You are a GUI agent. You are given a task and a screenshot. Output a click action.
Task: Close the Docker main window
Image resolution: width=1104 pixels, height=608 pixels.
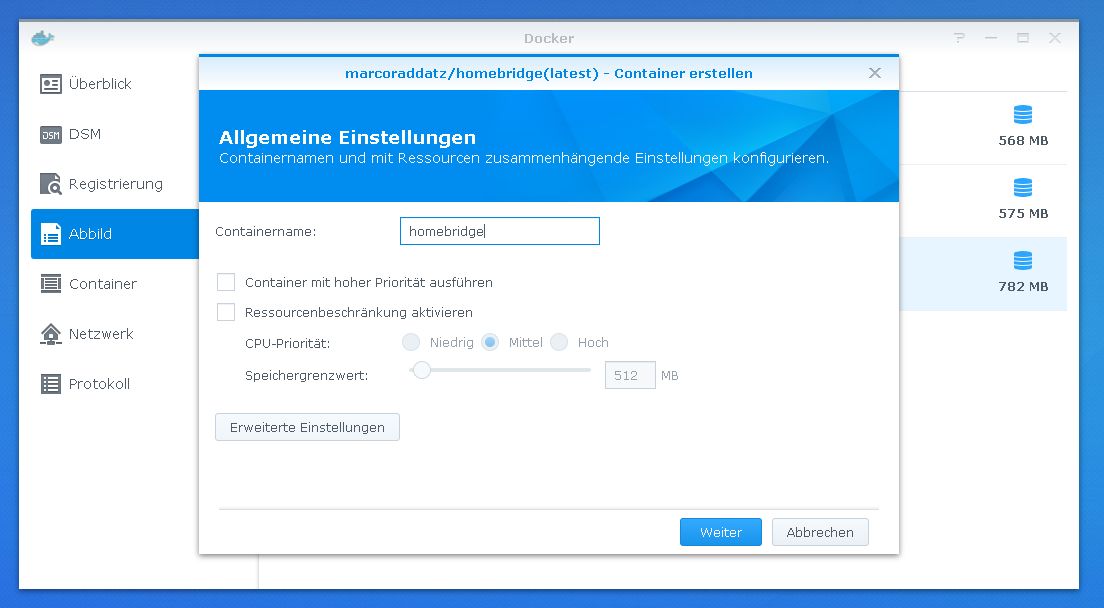pos(1054,38)
